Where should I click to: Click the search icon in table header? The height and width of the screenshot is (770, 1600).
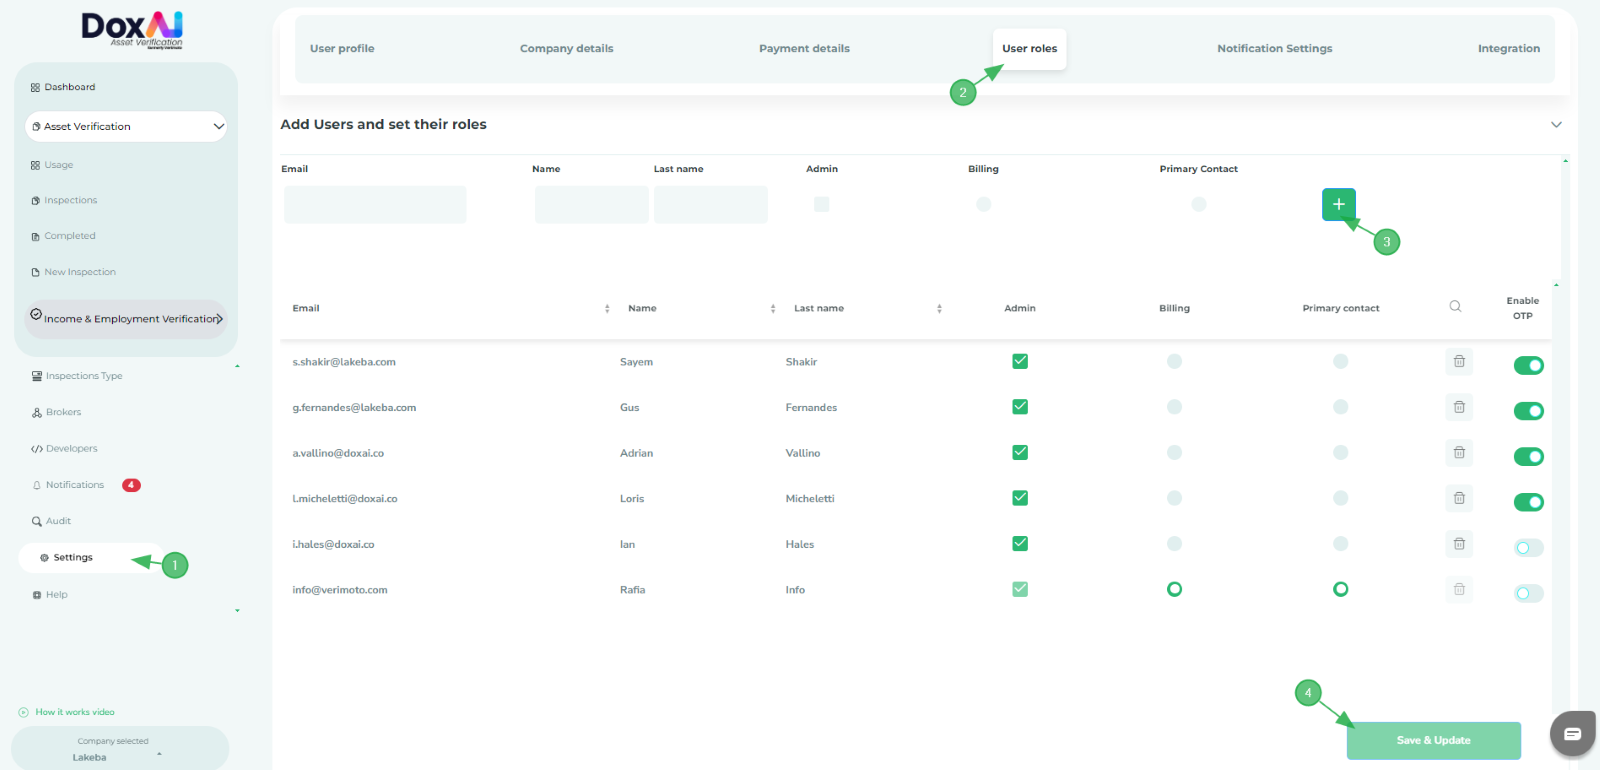click(1455, 307)
